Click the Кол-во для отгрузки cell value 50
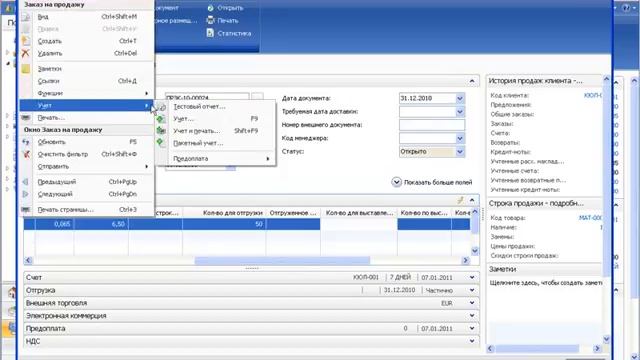 coord(224,224)
